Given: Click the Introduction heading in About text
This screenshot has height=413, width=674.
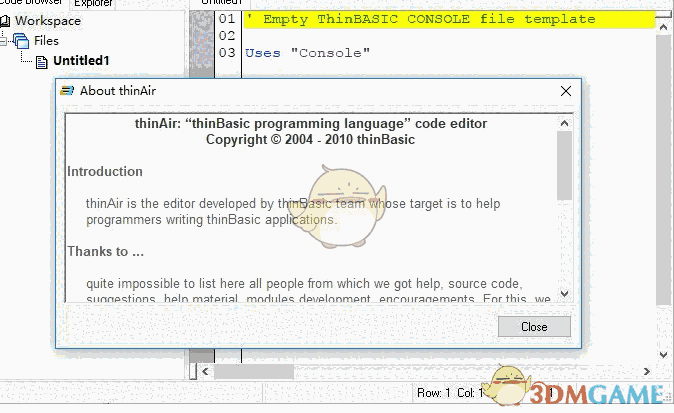Looking at the screenshot, I should point(105,171).
